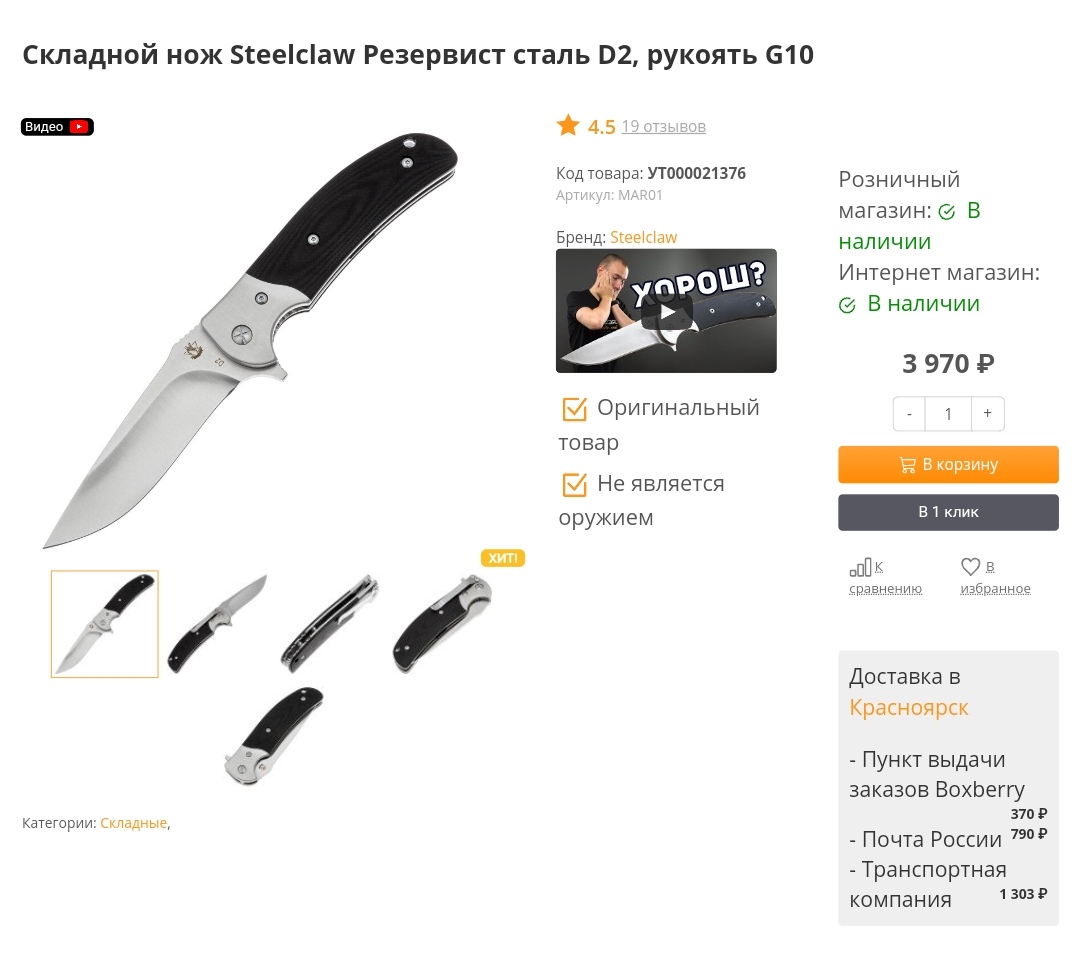Play the ХОРОШ? video review

click(666, 311)
